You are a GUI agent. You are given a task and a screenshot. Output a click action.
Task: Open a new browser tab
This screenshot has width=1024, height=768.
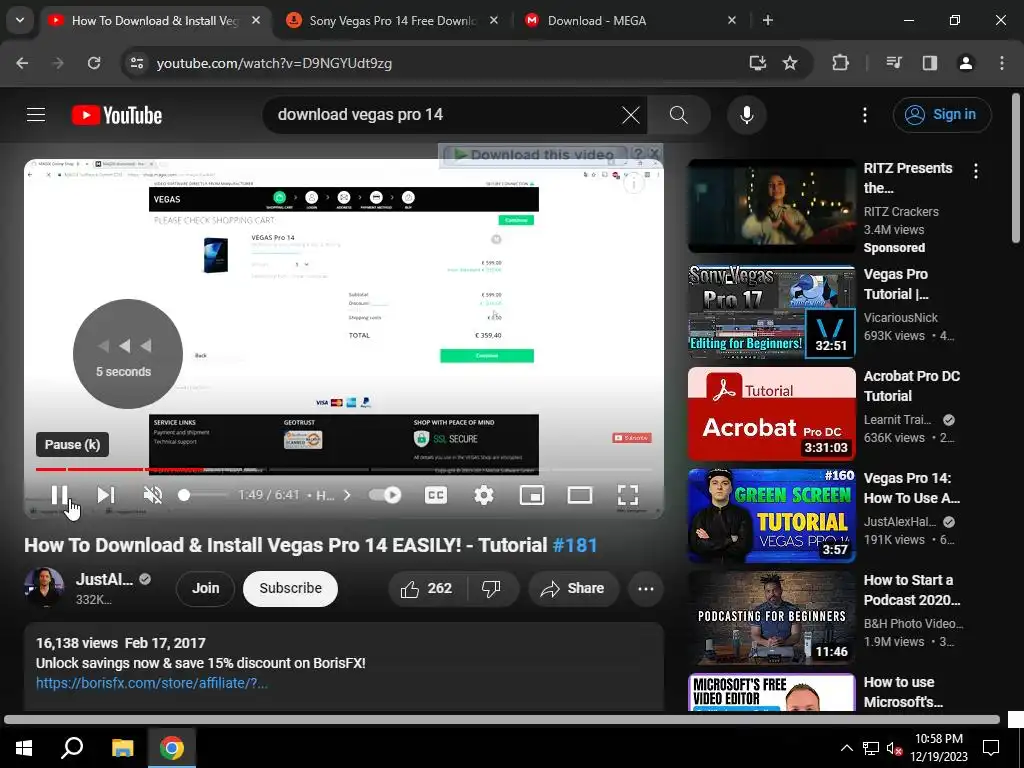point(768,21)
